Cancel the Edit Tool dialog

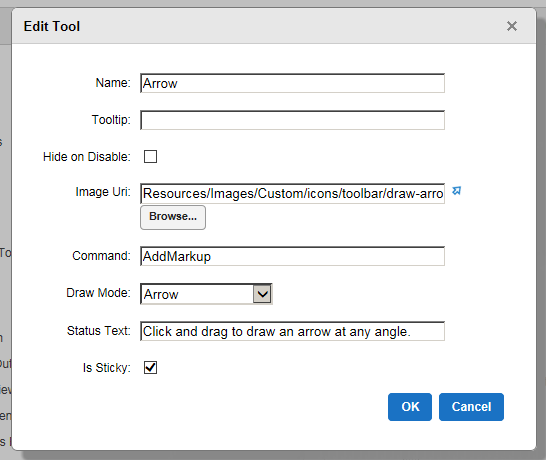click(471, 407)
